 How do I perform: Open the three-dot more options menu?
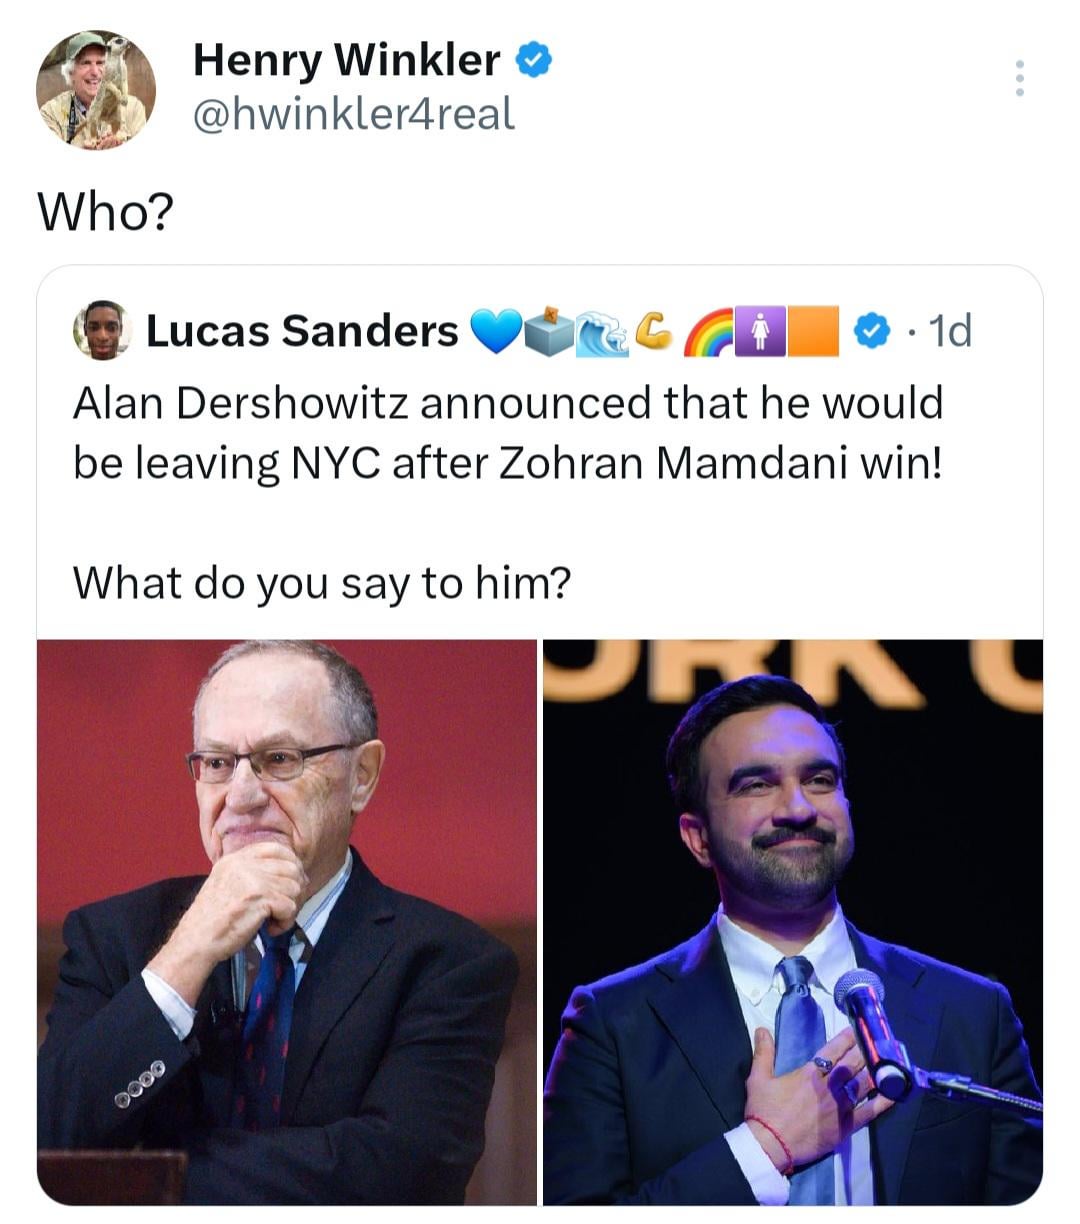[1019, 78]
